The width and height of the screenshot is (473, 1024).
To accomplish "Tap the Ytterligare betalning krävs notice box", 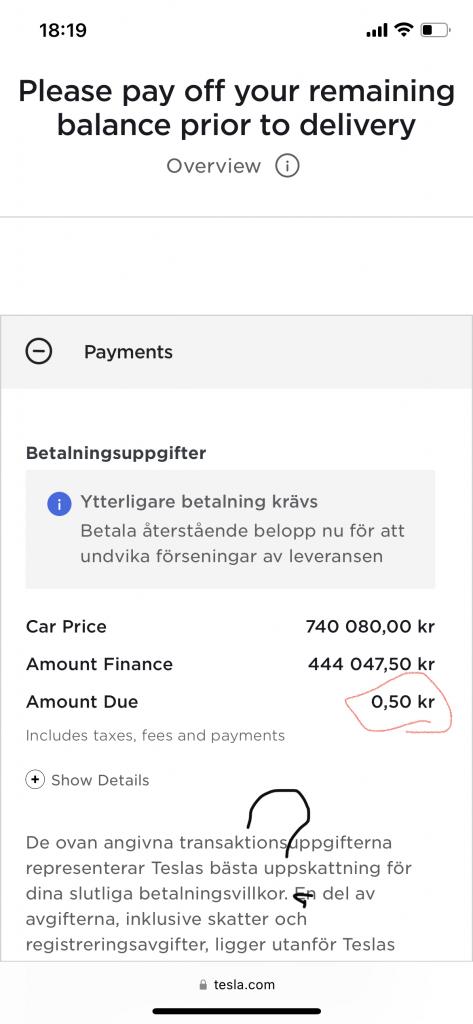I will click(x=230, y=529).
